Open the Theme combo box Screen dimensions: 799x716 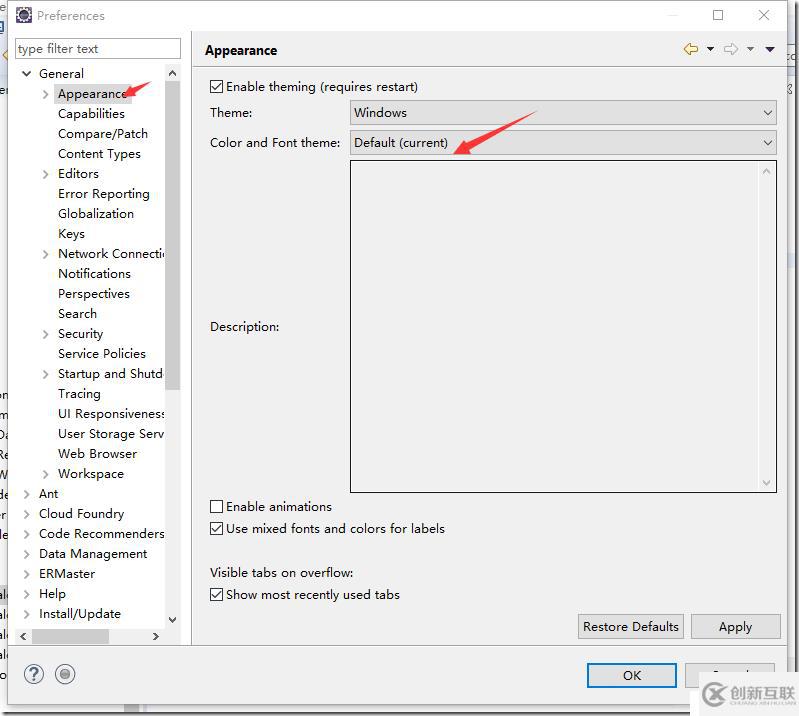point(563,113)
